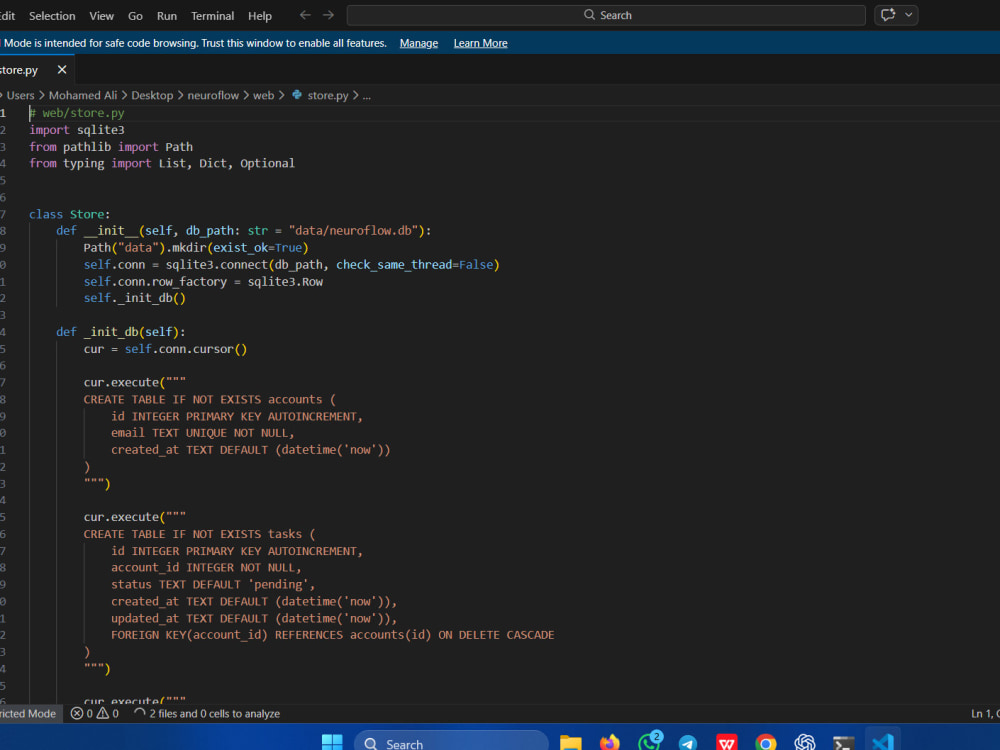The height and width of the screenshot is (750, 1000).
Task: Open the warnings indicator in status bar
Action: tap(107, 714)
